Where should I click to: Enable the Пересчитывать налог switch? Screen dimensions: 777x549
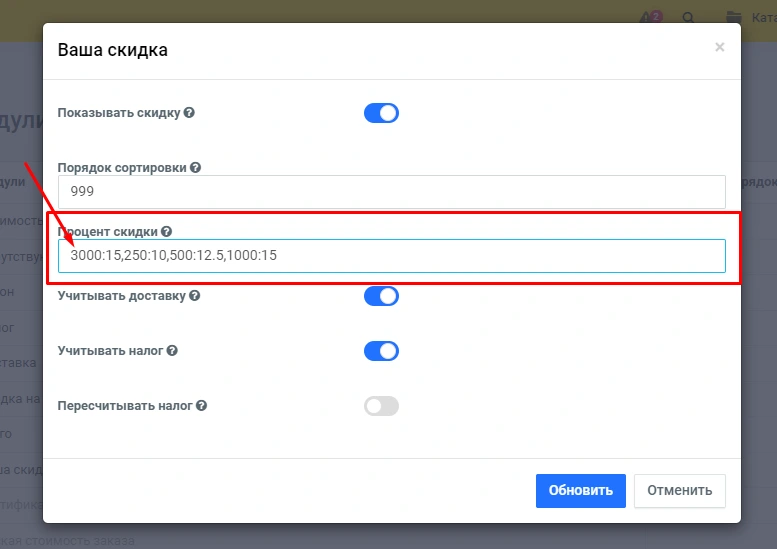(x=381, y=406)
